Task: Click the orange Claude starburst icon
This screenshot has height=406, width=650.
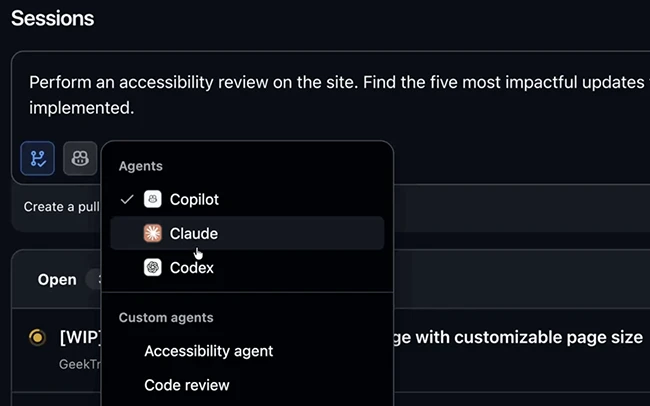Action: click(153, 233)
